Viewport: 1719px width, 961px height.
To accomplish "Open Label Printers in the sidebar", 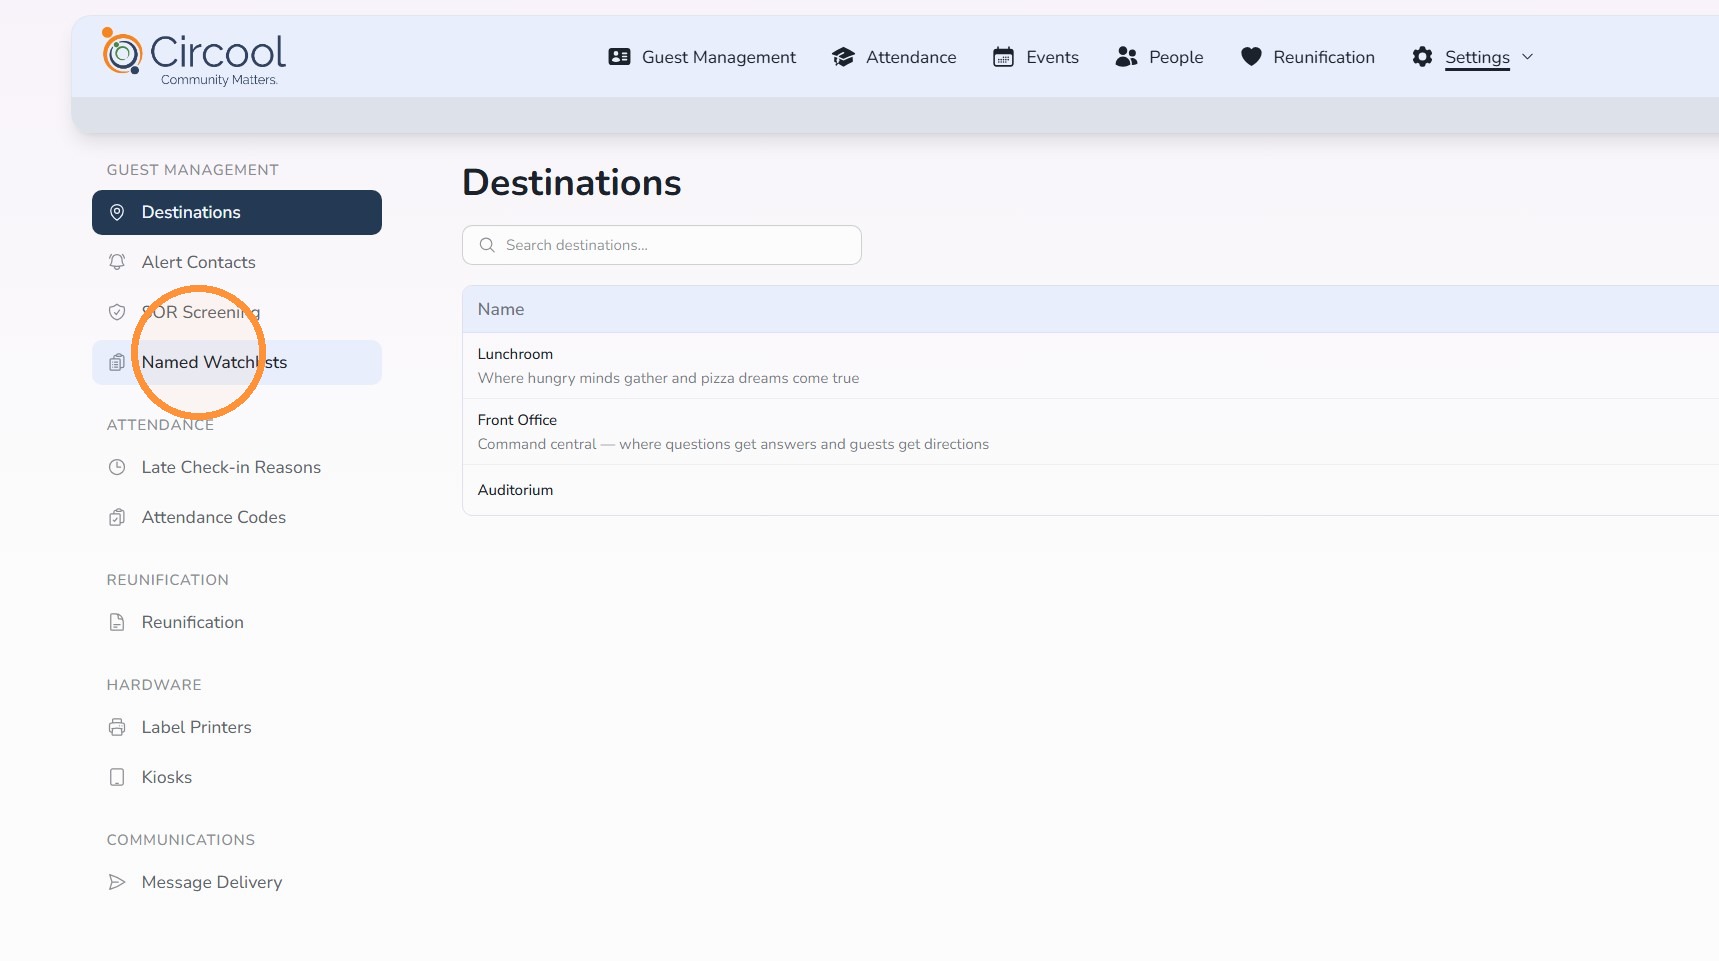I will tap(237, 727).
